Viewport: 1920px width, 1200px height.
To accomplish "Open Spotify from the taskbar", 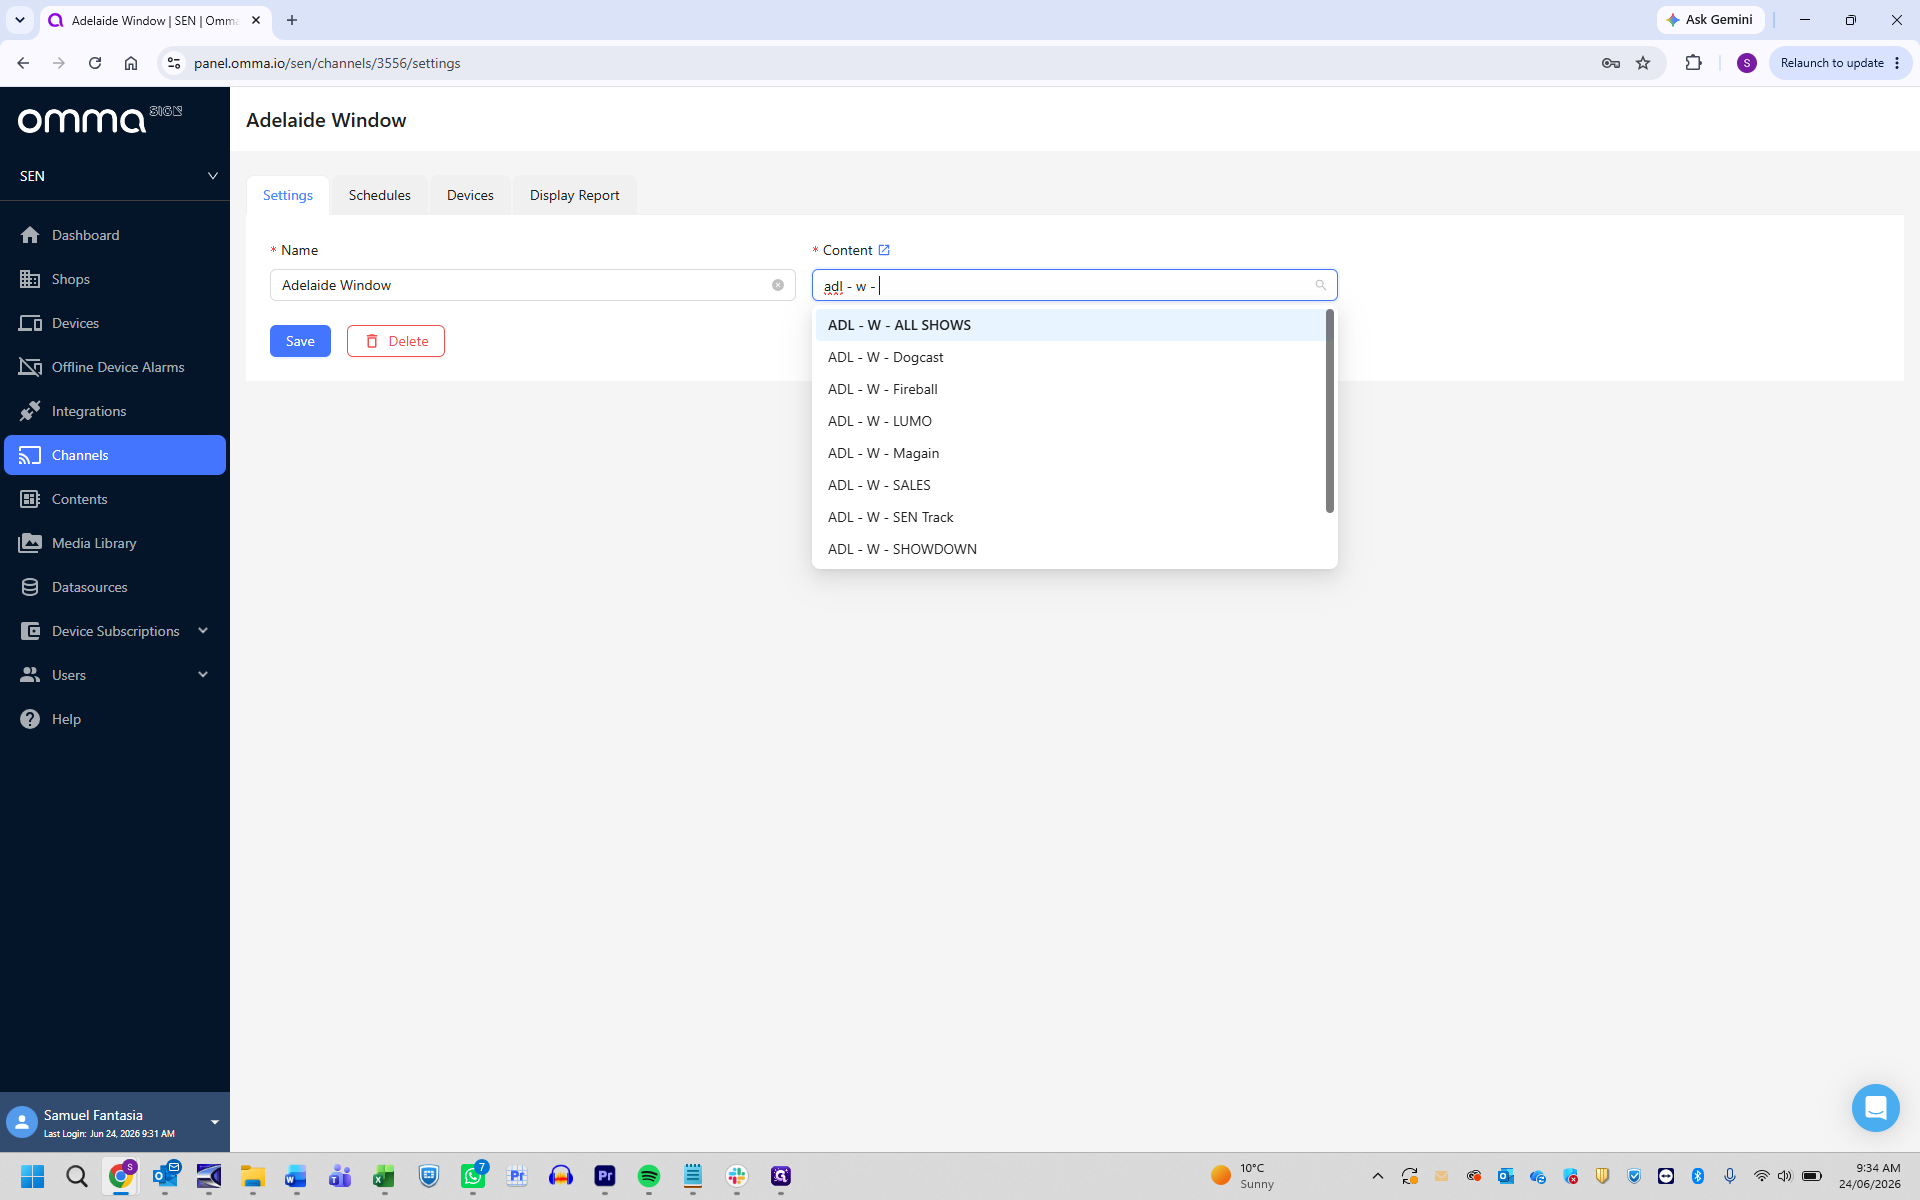I will tap(649, 1176).
